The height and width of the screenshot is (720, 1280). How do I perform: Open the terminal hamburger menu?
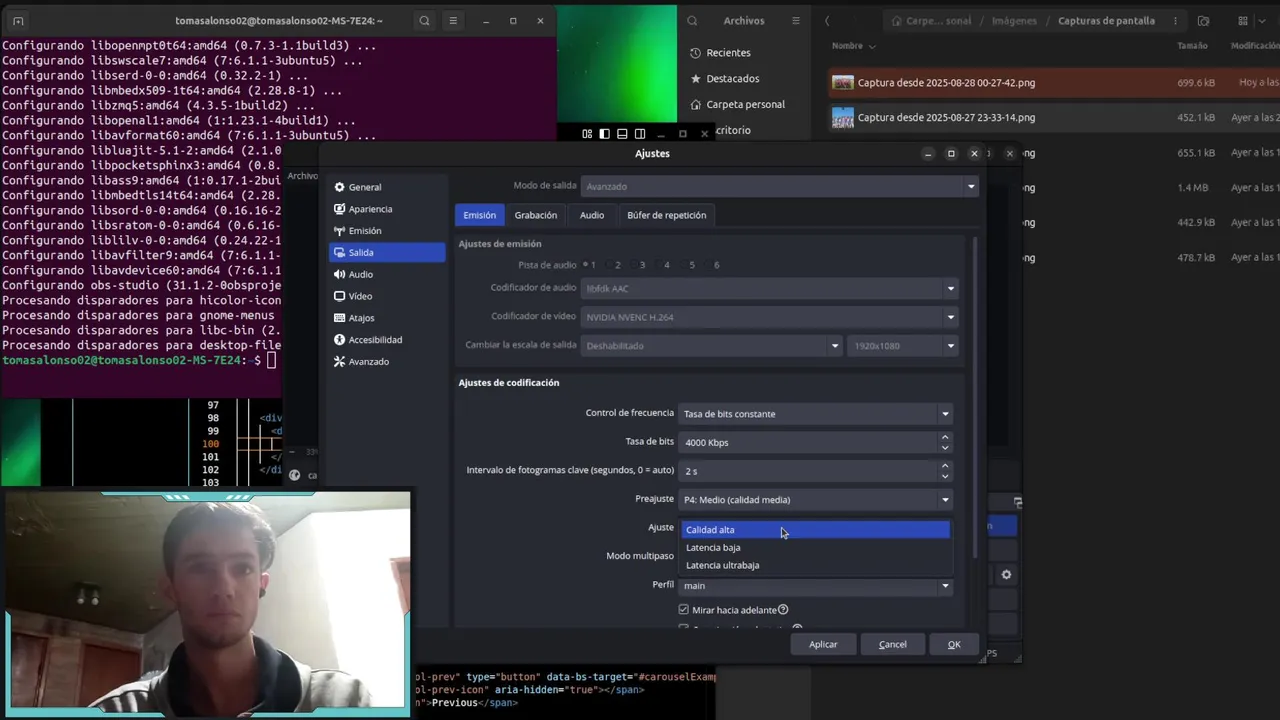tap(453, 21)
